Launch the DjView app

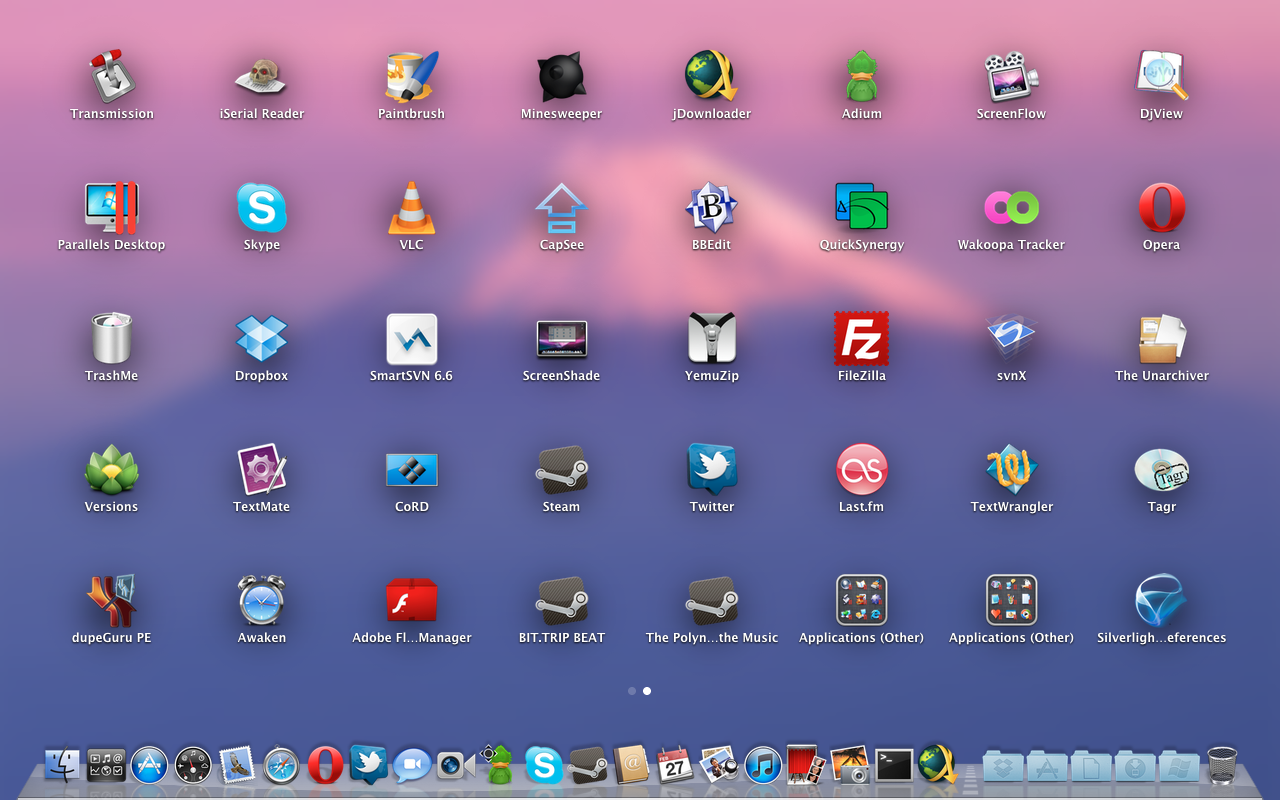1162,77
